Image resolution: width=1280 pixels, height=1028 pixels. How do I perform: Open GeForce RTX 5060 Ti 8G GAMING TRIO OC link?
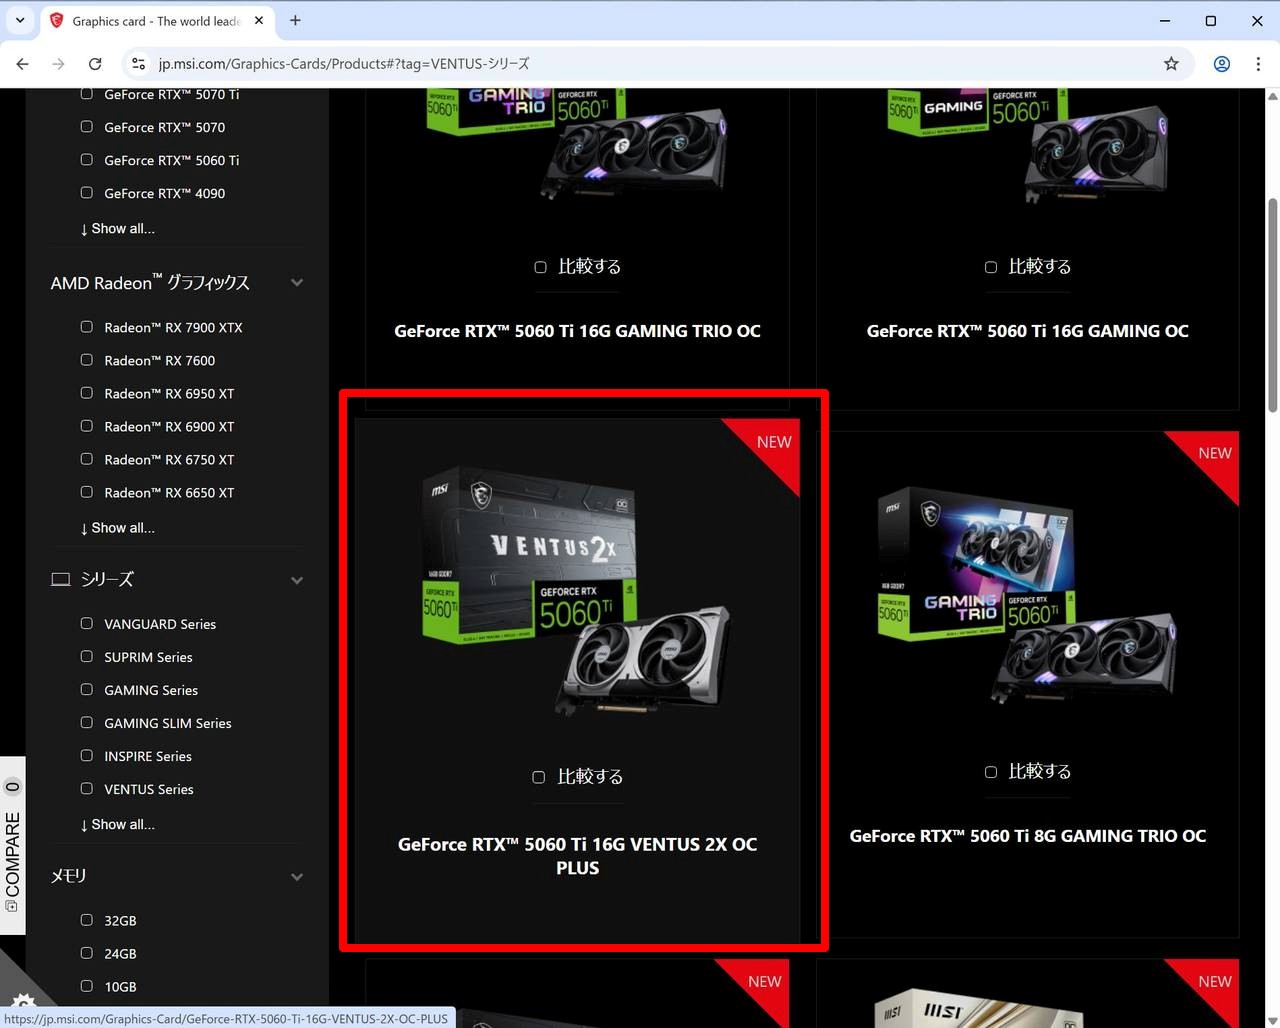coord(1028,836)
